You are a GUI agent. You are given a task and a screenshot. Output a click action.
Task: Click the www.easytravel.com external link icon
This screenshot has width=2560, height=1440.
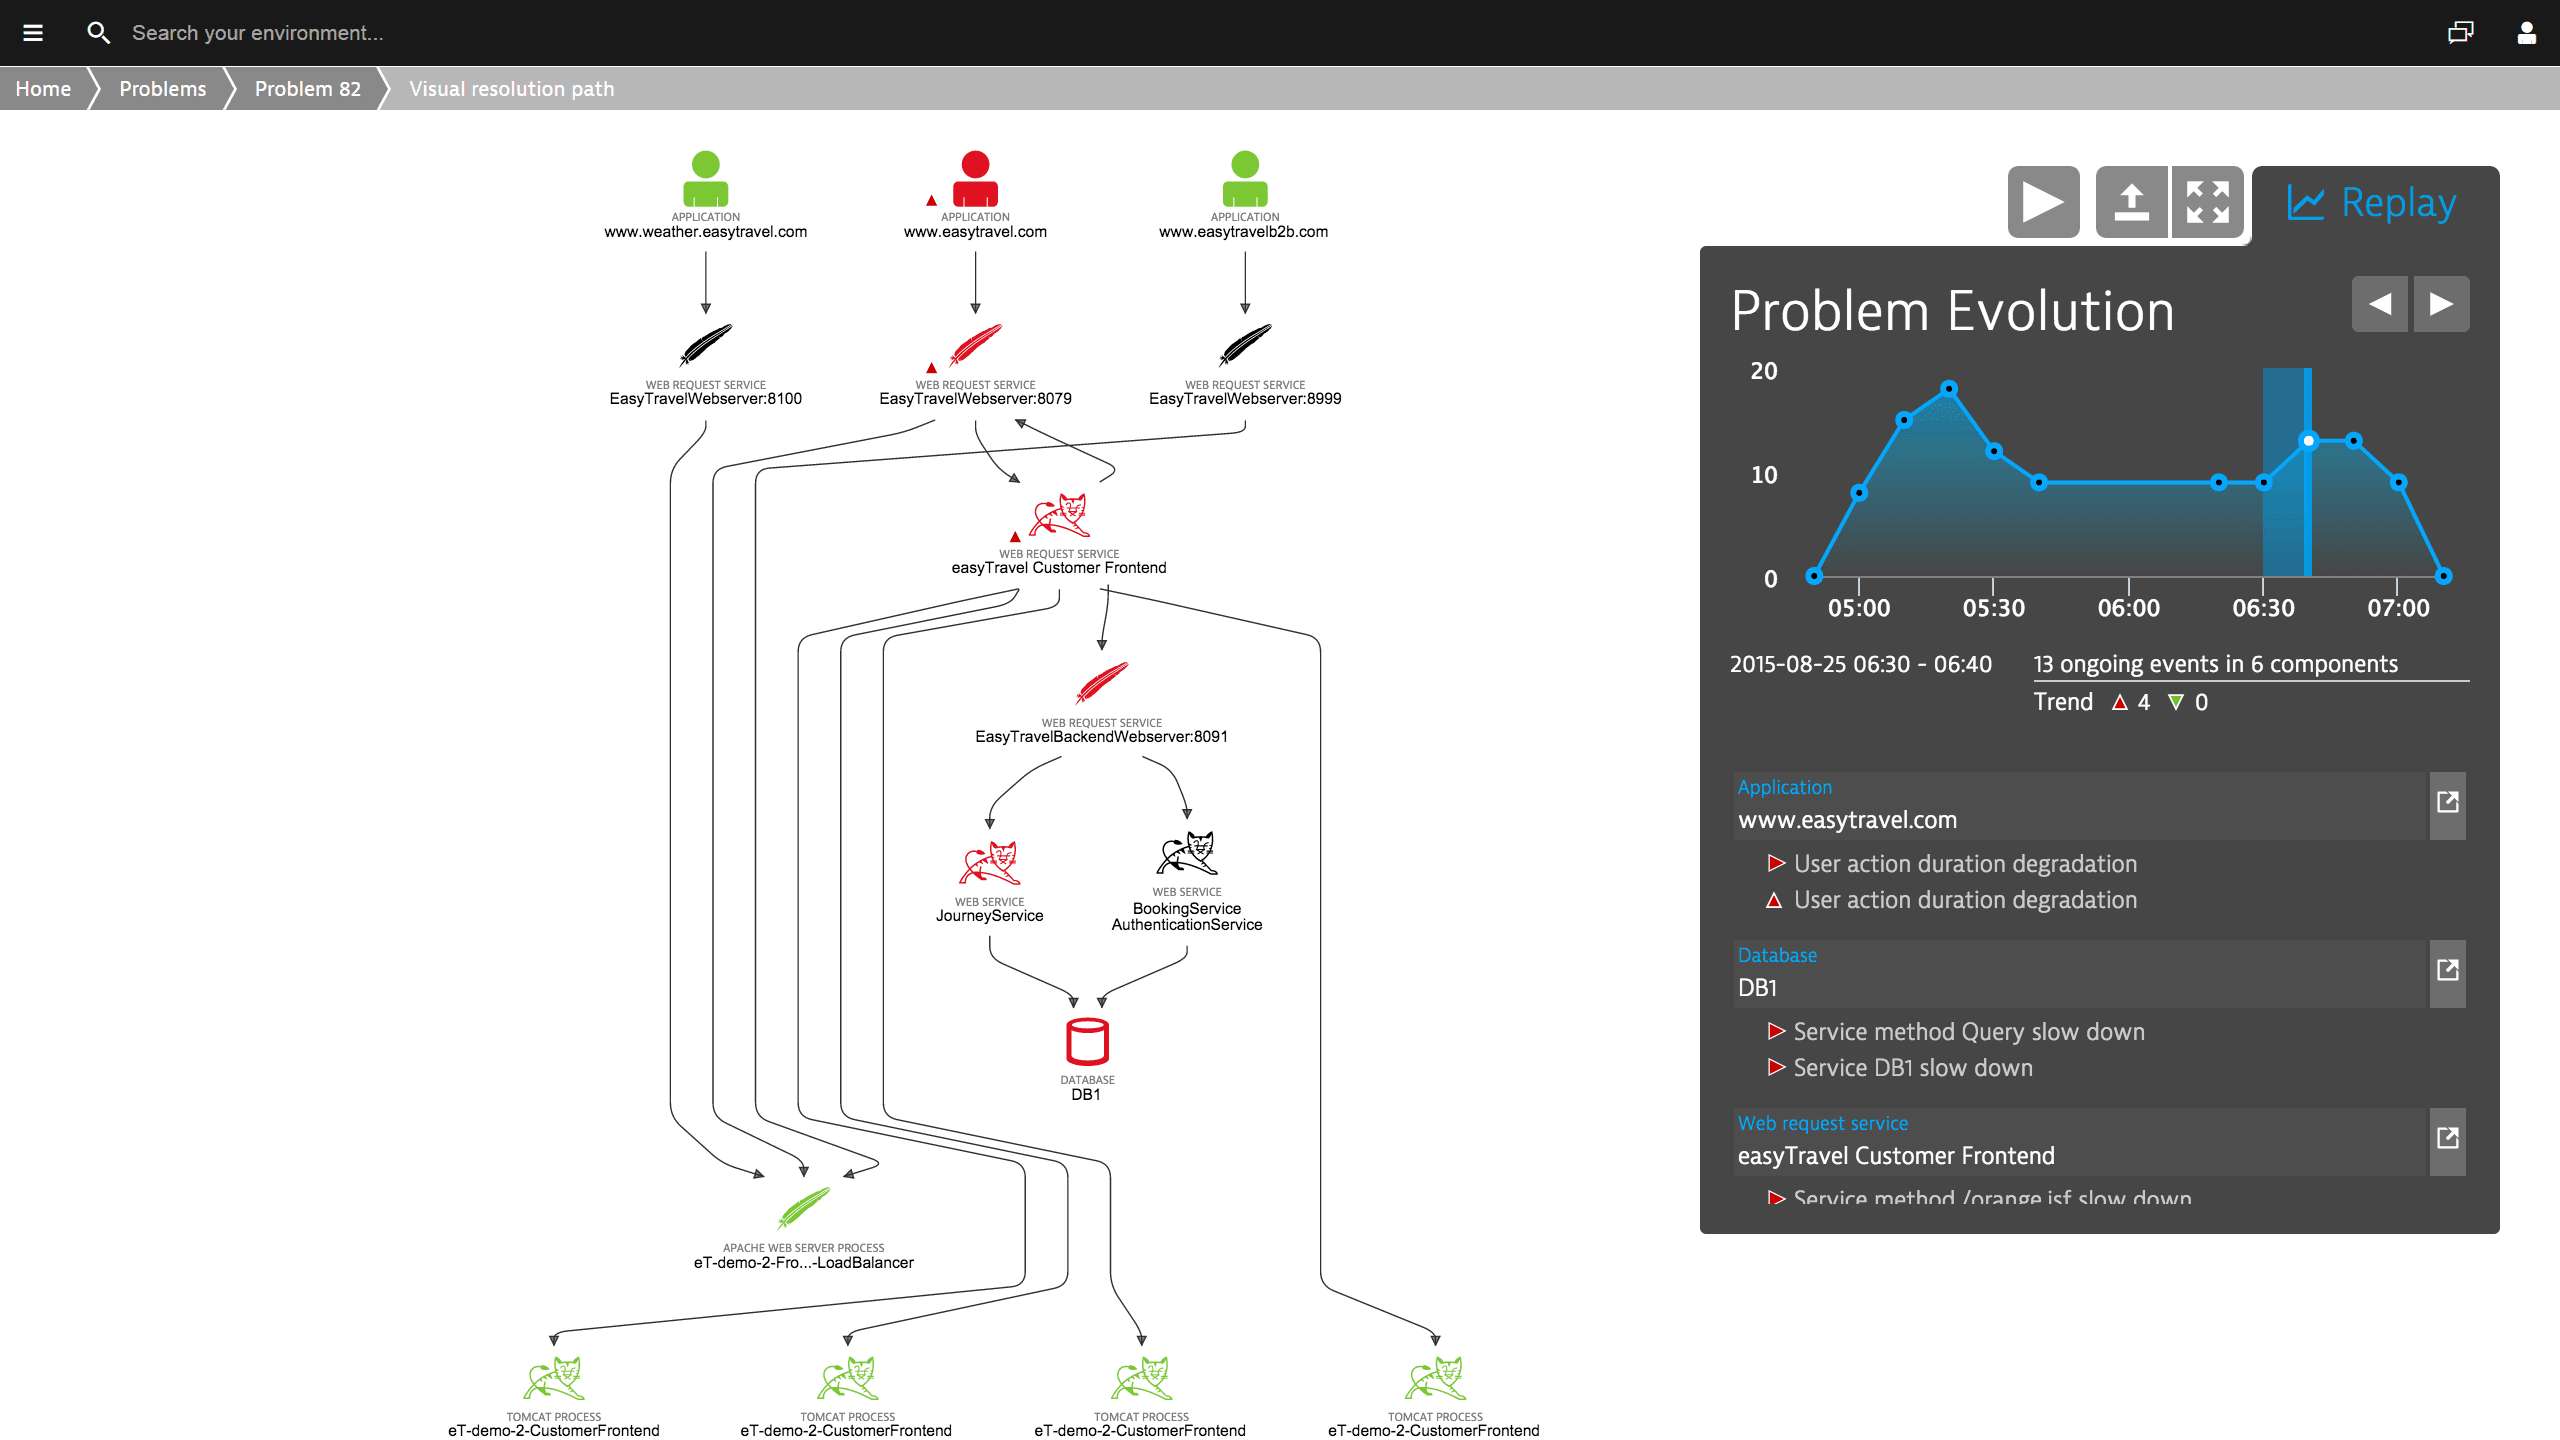(2447, 802)
